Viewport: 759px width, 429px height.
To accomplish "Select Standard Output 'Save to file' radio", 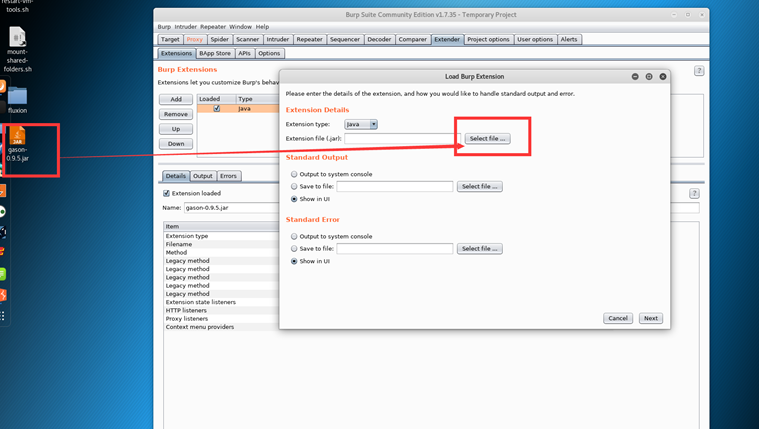I will (294, 186).
